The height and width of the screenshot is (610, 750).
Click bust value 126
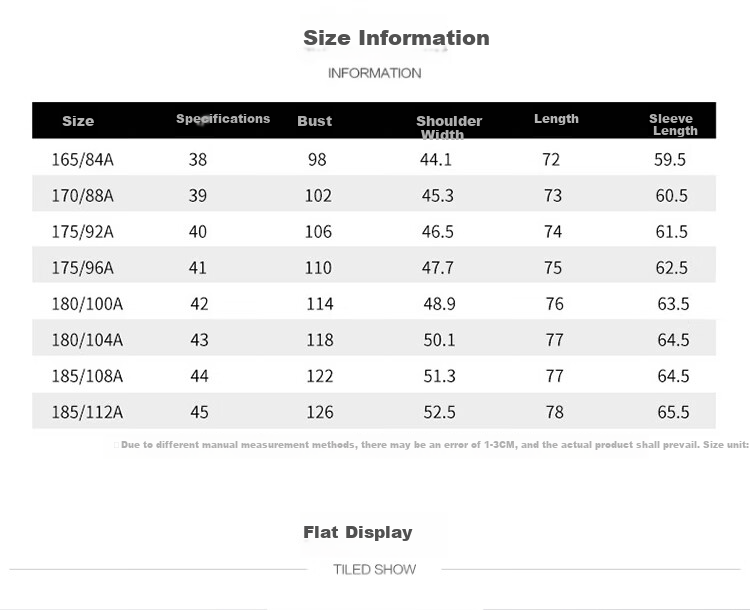pyautogui.click(x=320, y=412)
